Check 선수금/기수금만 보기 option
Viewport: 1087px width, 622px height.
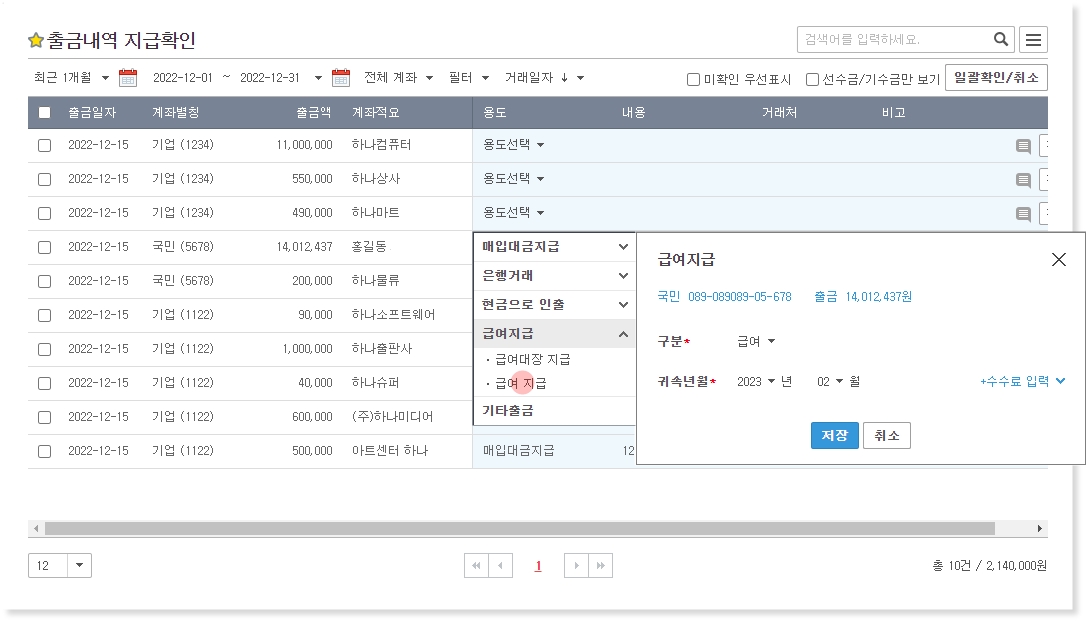click(812, 80)
